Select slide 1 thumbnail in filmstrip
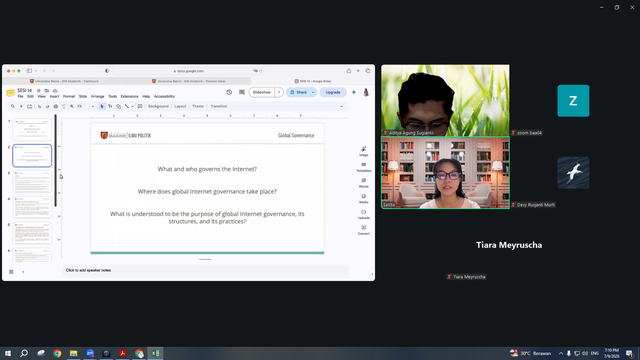Viewport: 640px width, 360px height. coord(32,130)
